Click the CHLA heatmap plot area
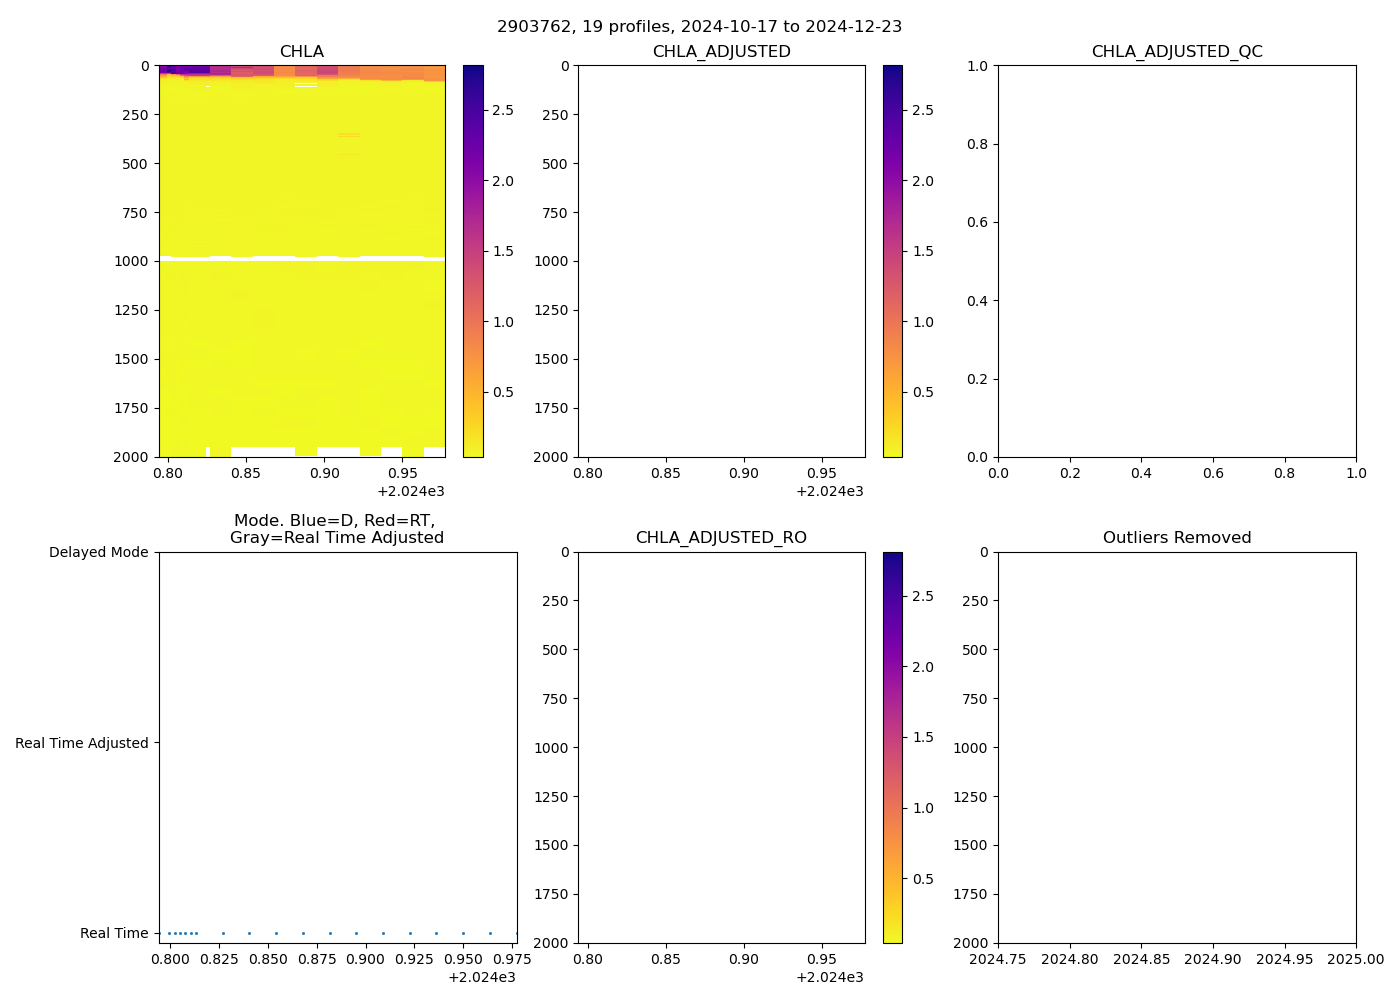 pos(302,300)
